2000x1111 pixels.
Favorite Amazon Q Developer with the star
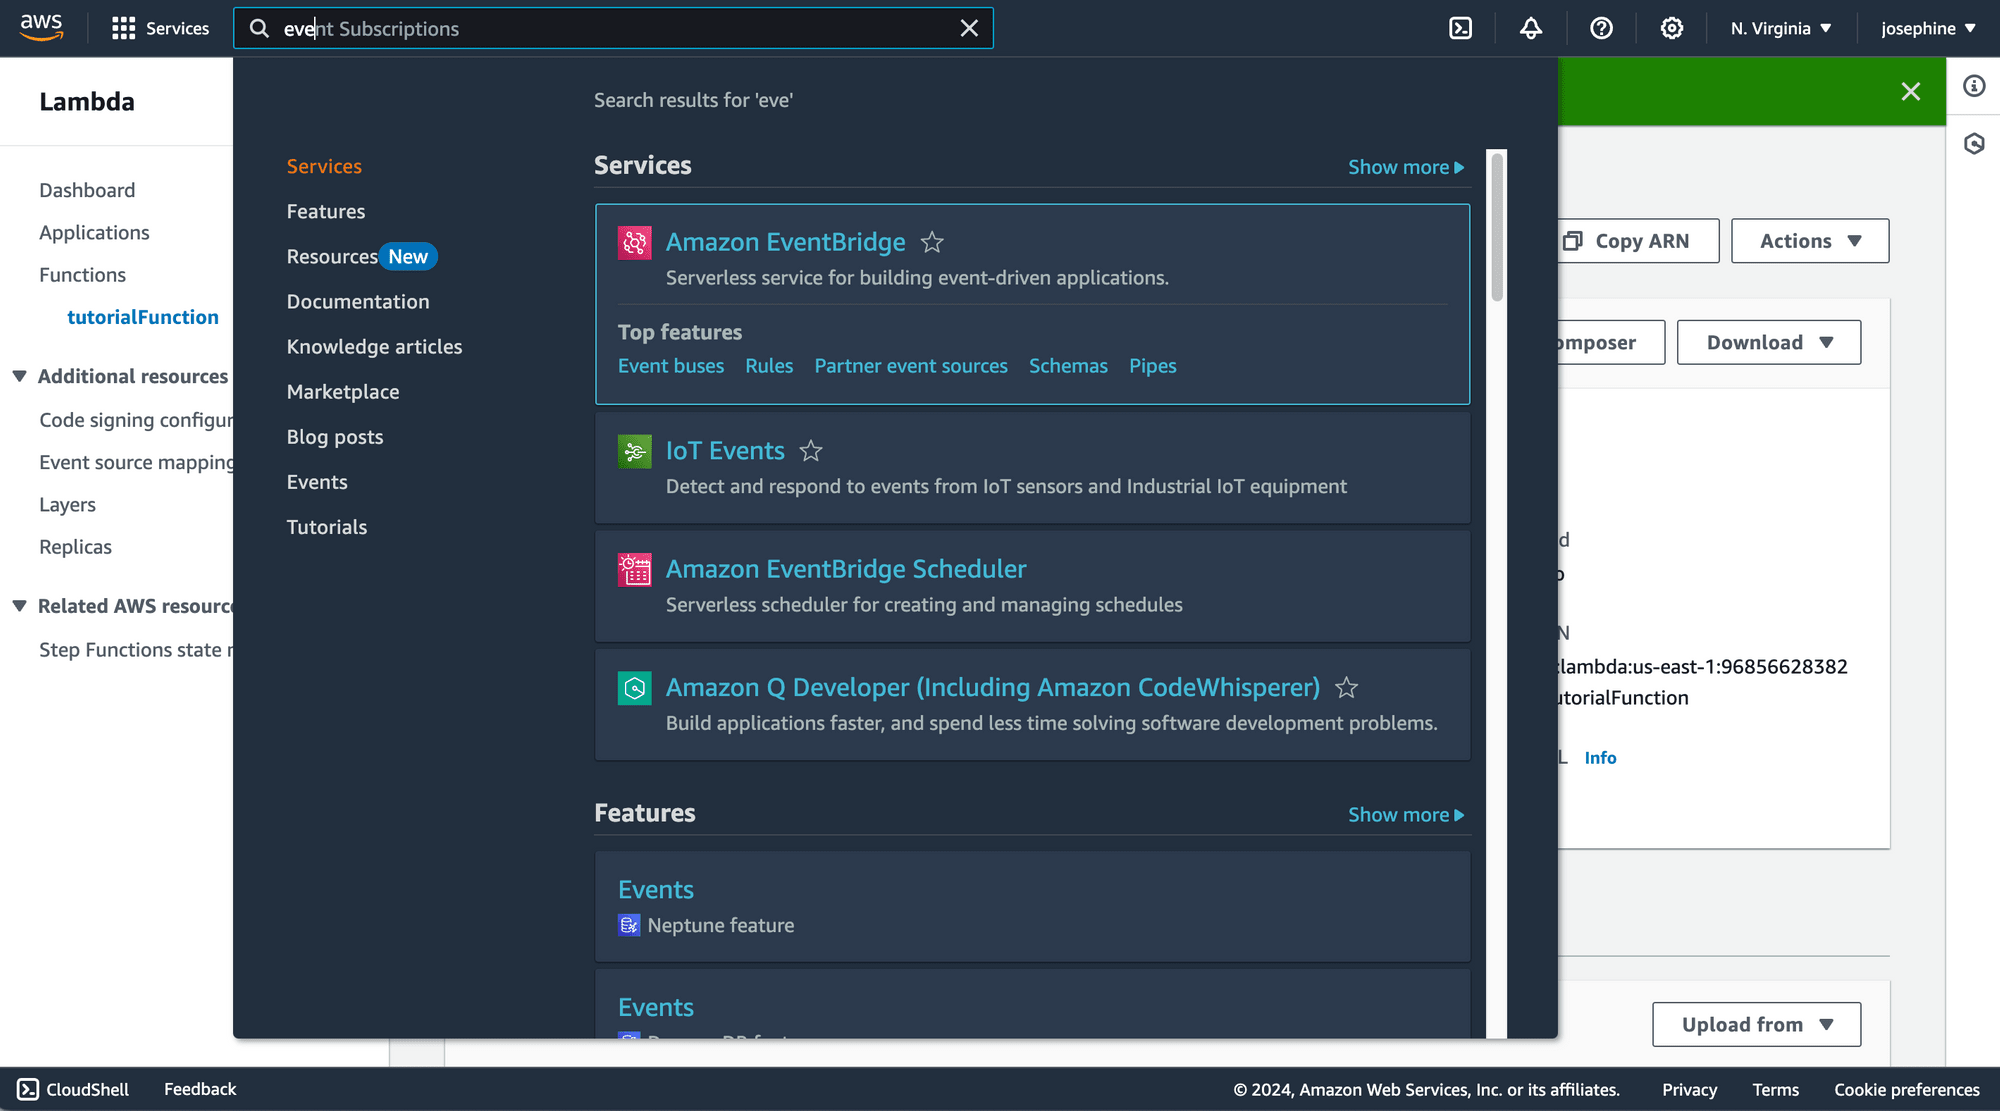point(1347,687)
